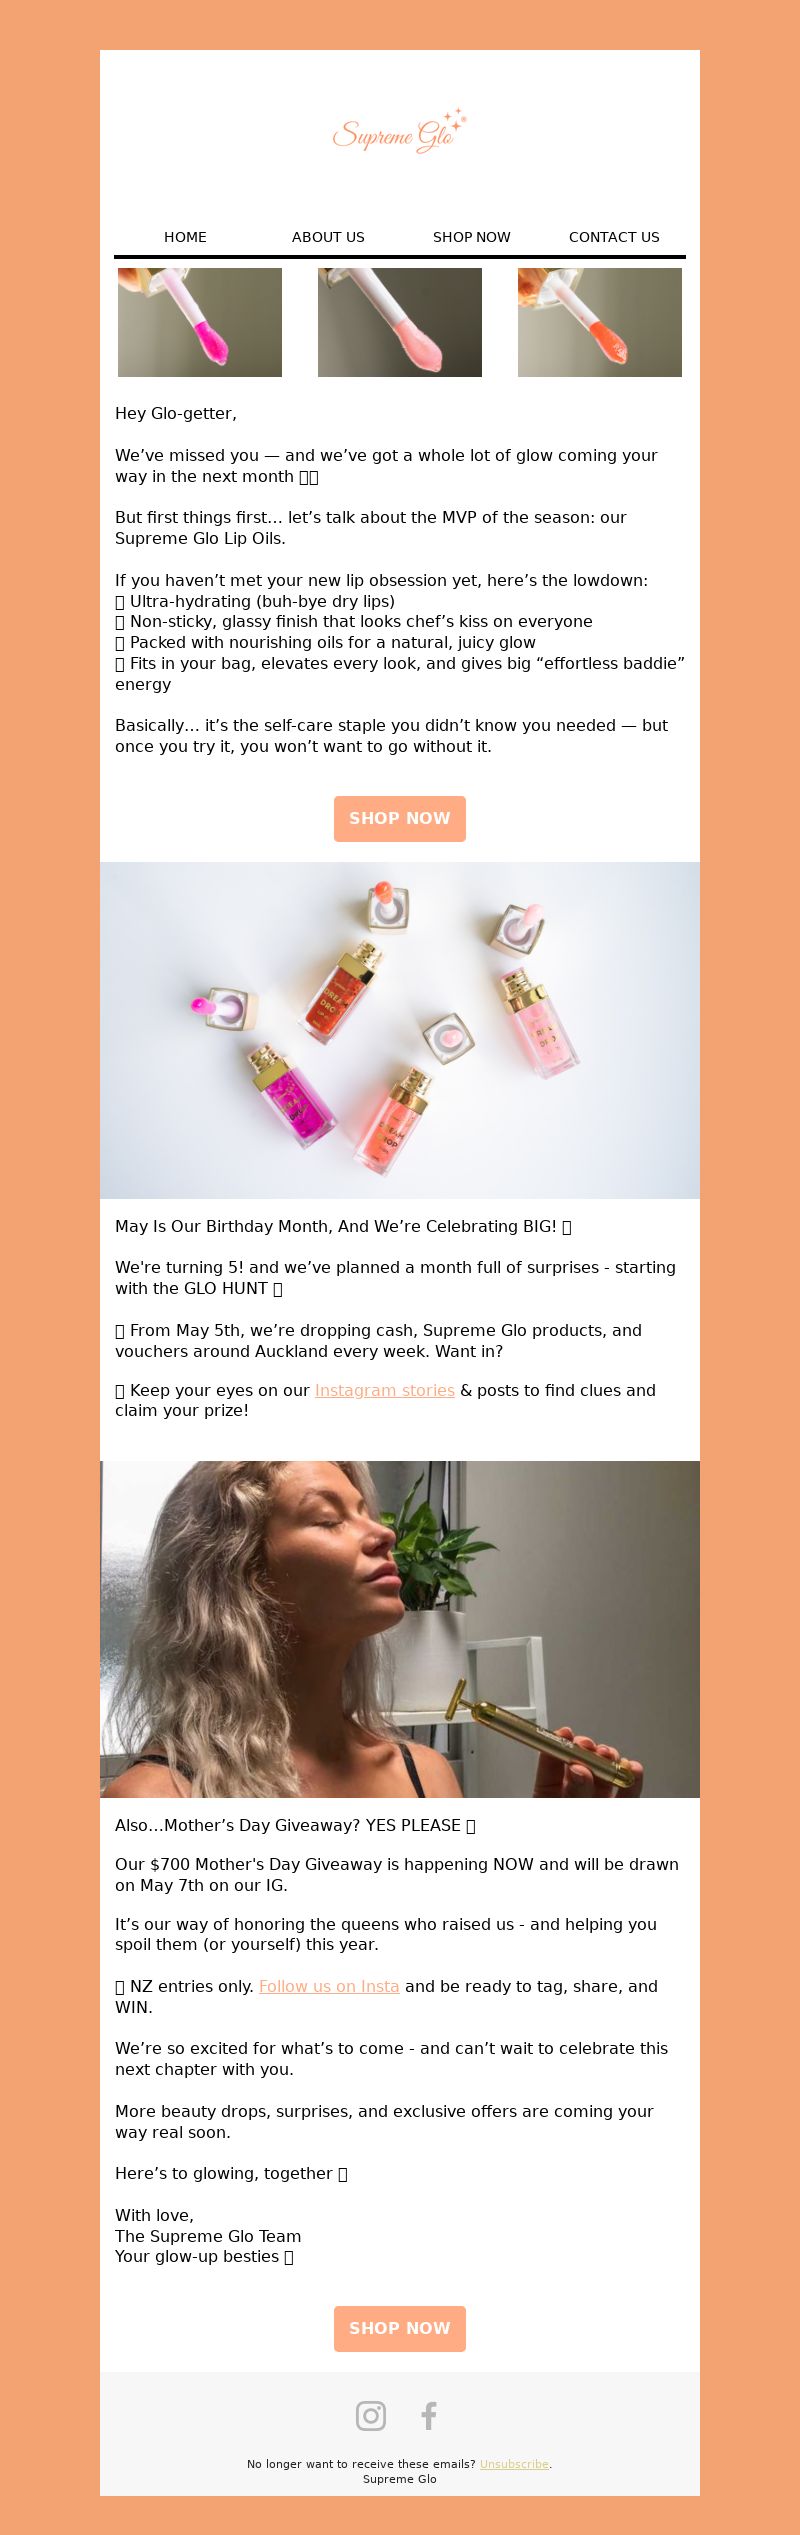Select SHOP NOW in the navigation bar
The width and height of the screenshot is (800, 2535).
point(471,237)
